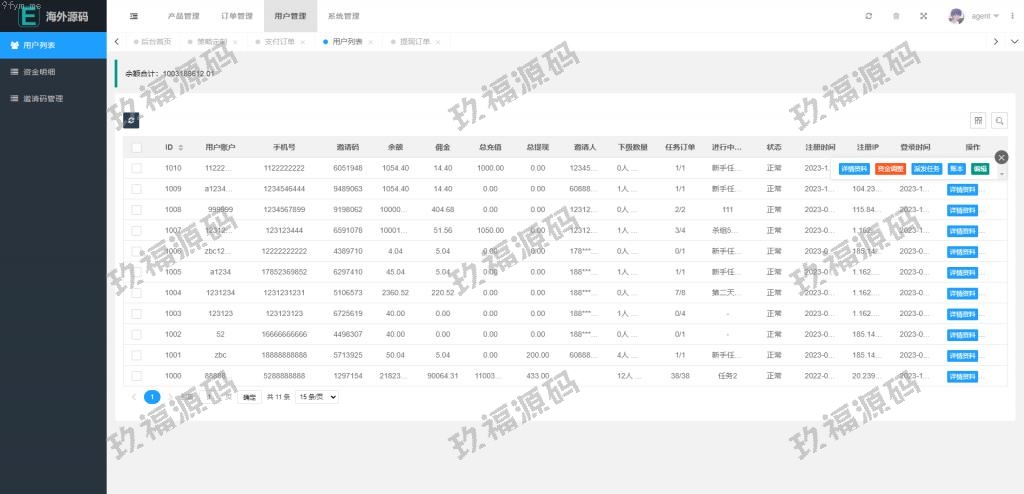Viewport: 1024px width, 494px height.
Task: Click the trash icon in the top header
Action: 896,16
